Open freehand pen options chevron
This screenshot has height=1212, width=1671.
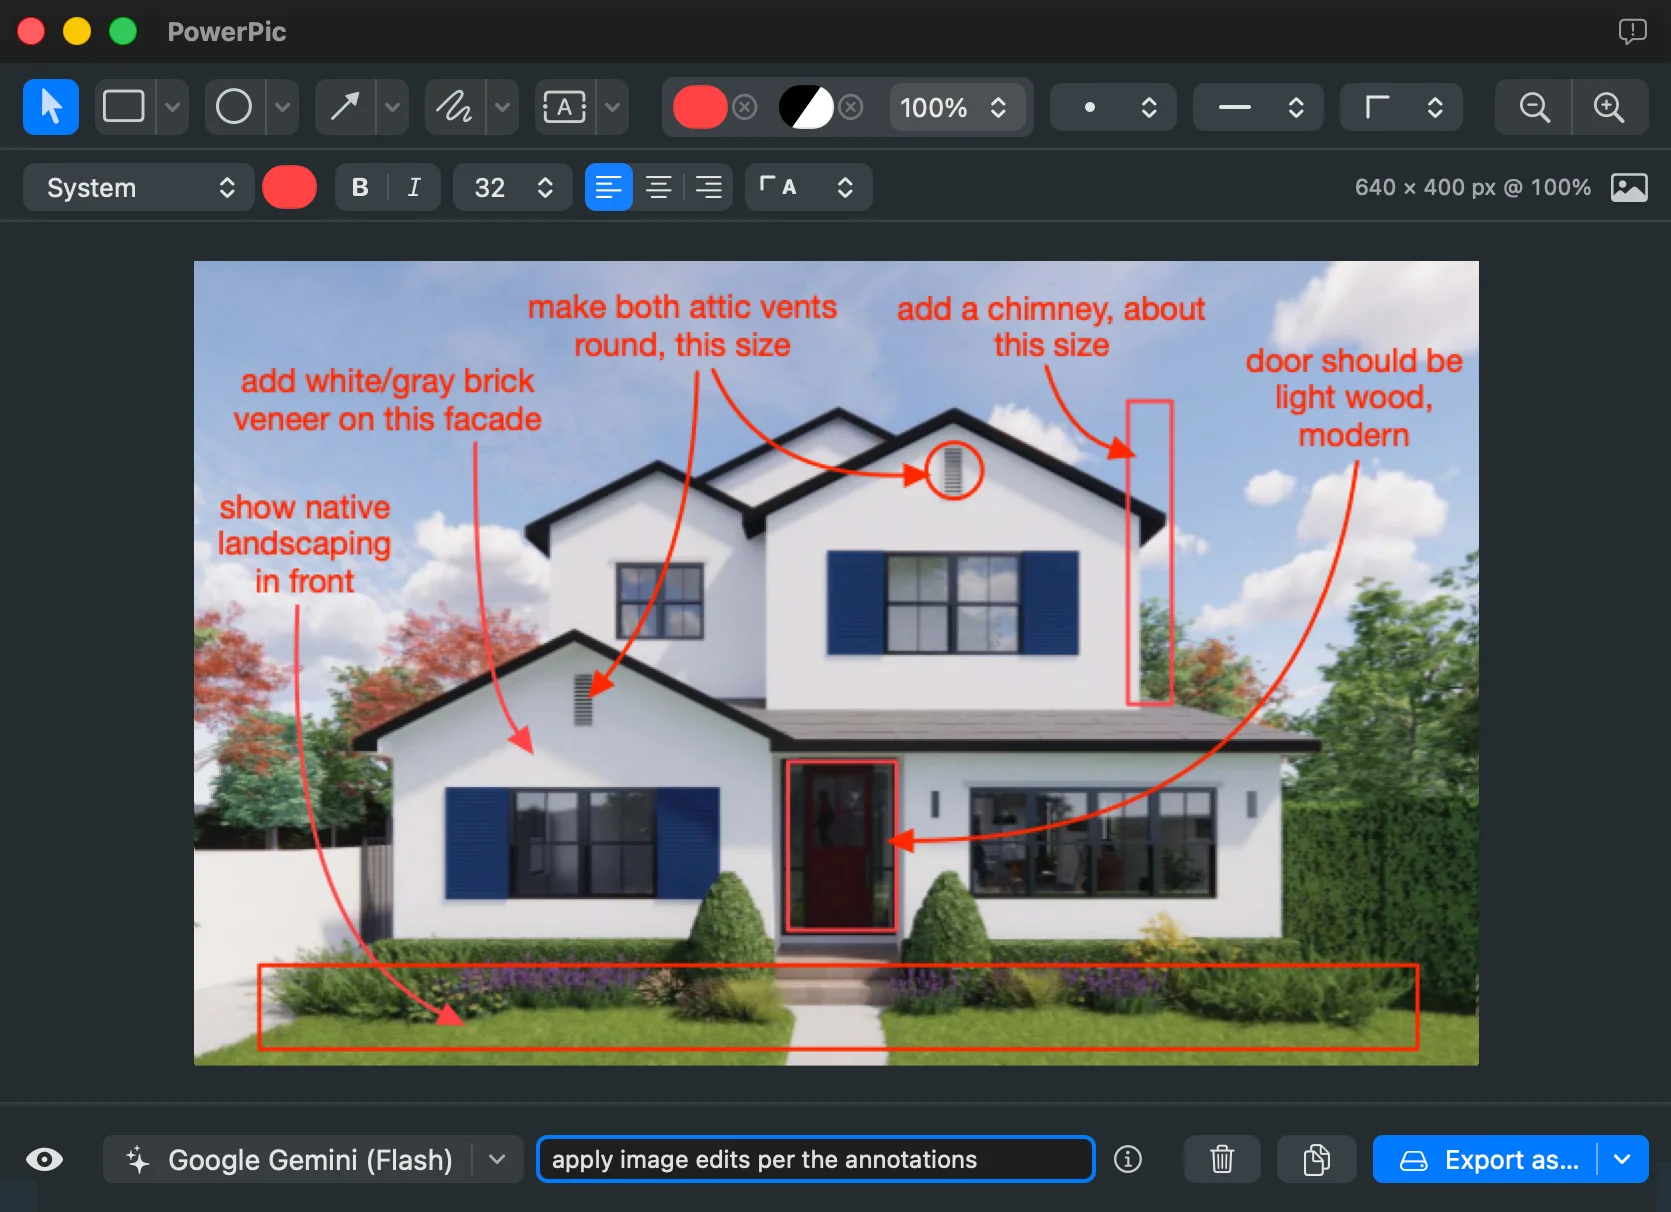pos(503,107)
